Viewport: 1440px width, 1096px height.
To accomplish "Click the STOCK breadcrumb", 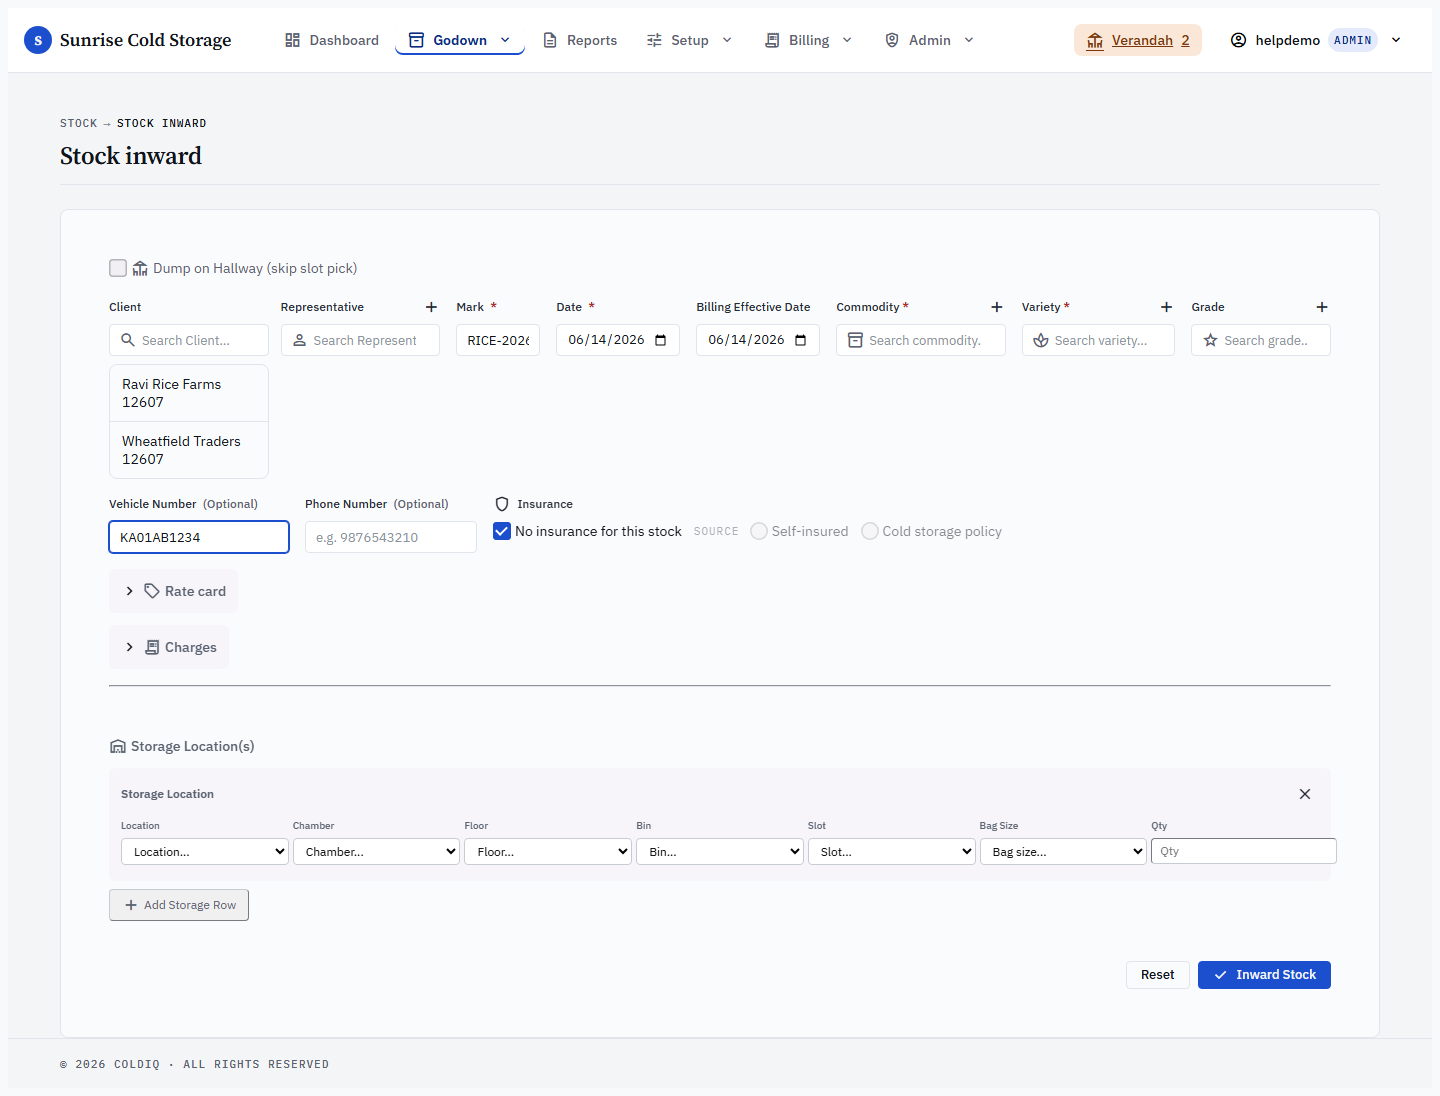I will point(78,123).
